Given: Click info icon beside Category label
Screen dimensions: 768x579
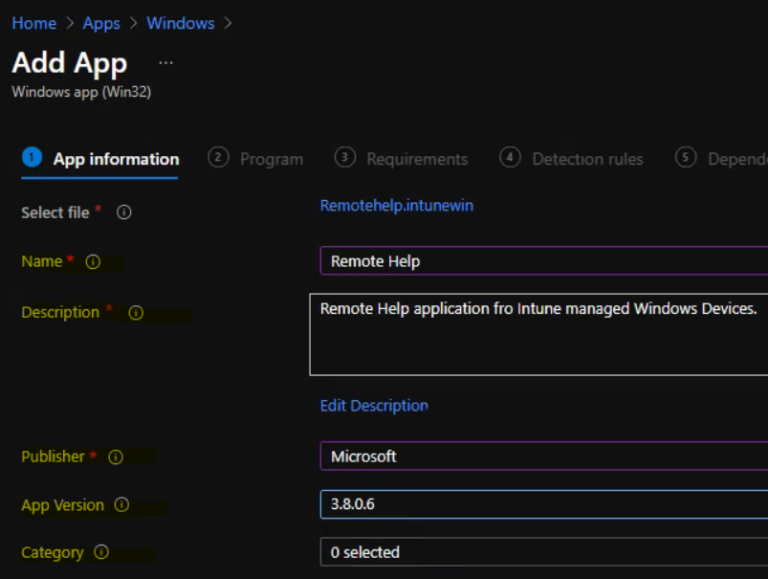Looking at the screenshot, I should click(x=101, y=553).
